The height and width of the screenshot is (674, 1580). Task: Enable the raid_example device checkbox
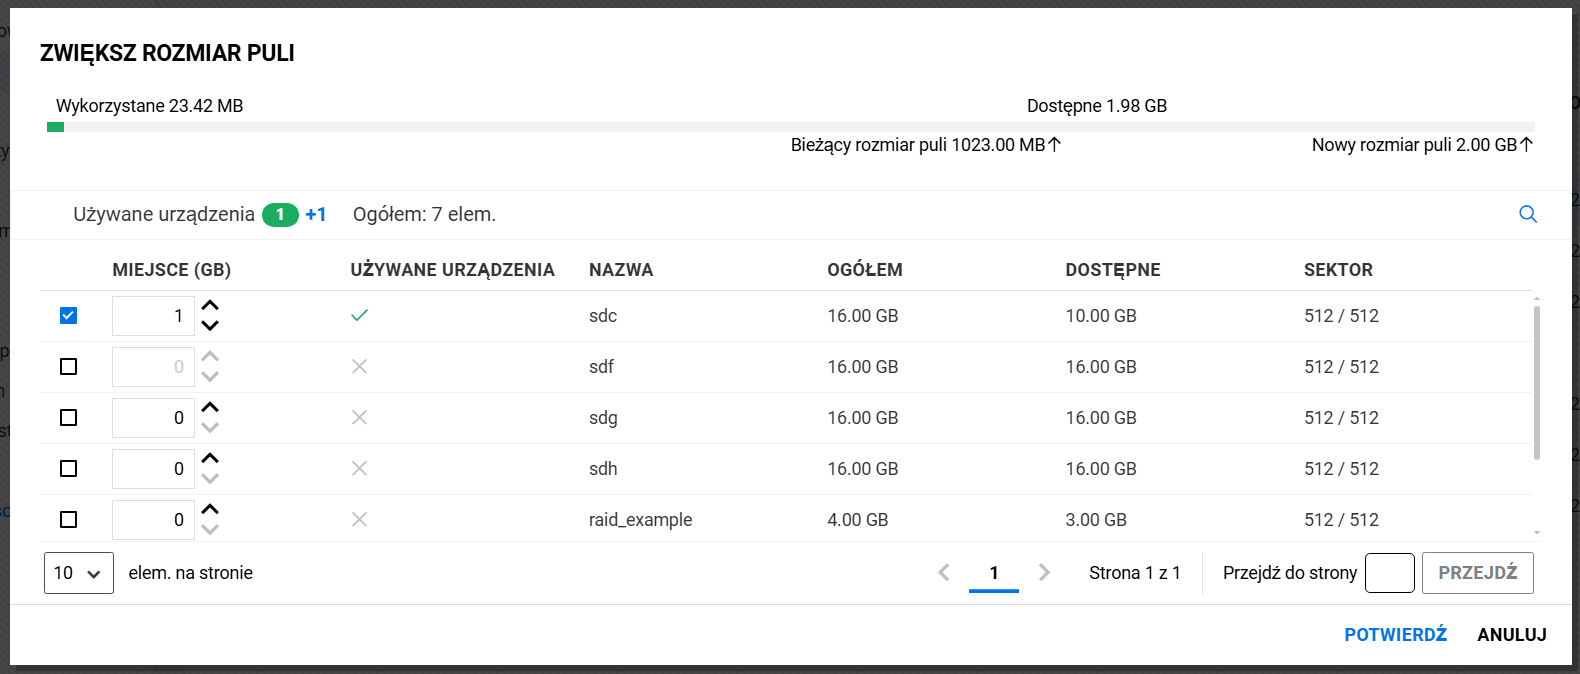(x=68, y=520)
